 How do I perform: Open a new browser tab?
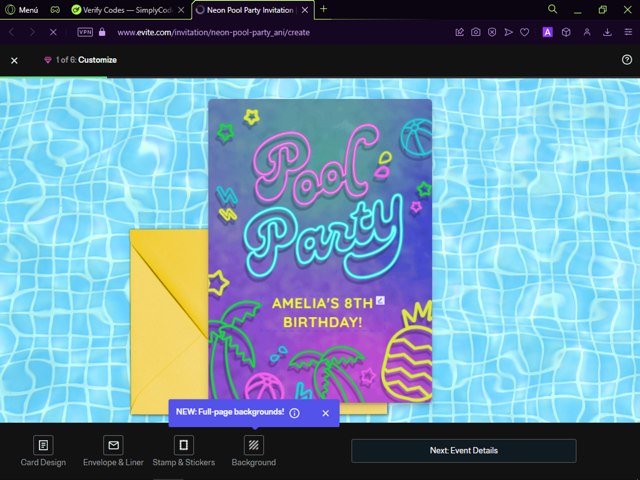pos(323,9)
